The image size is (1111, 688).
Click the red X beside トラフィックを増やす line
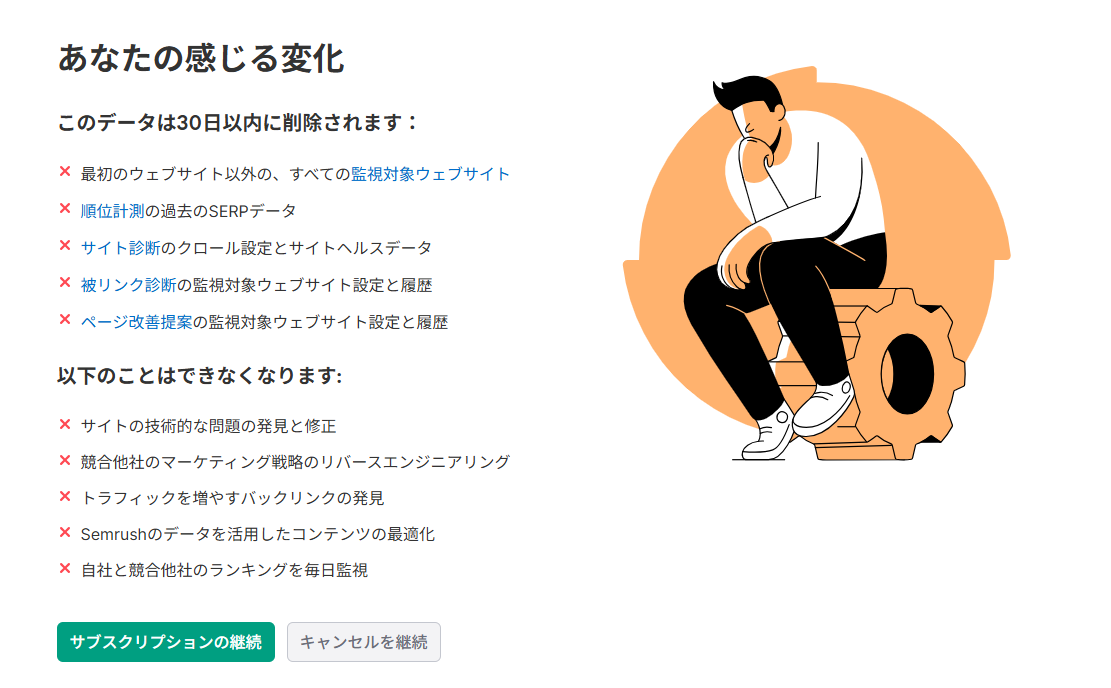pyautogui.click(x=65, y=496)
